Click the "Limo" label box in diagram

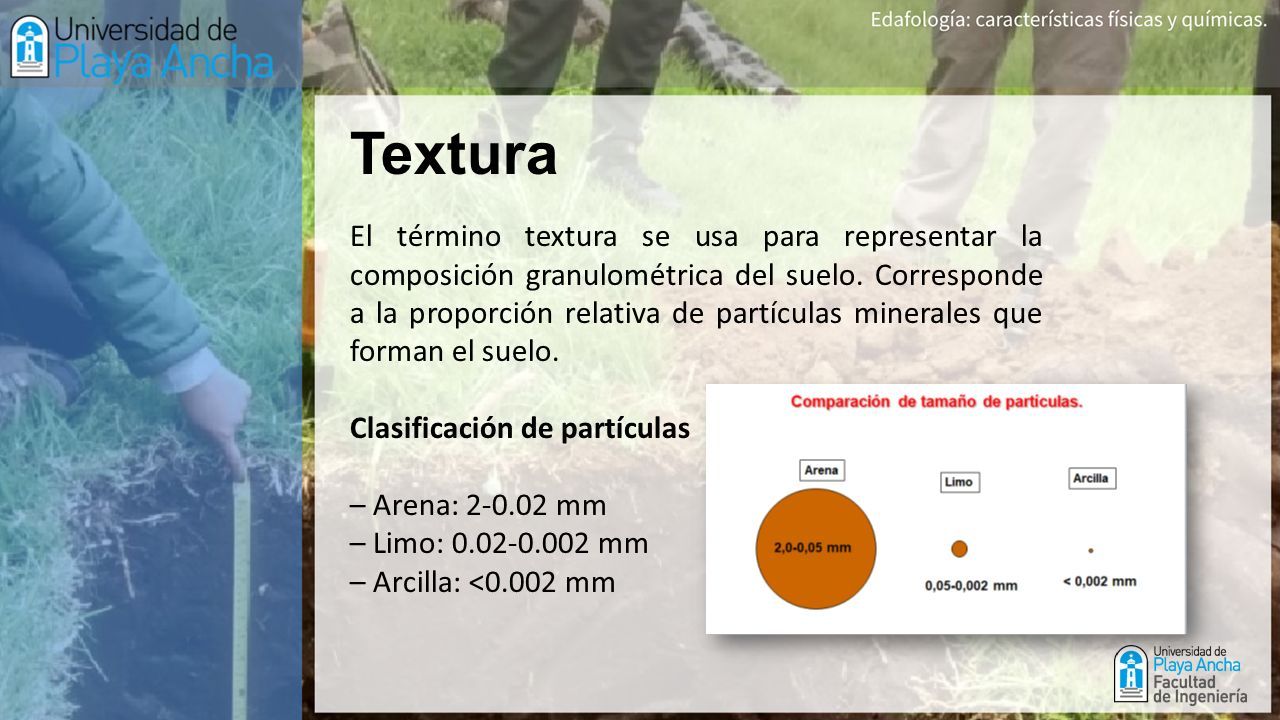[958, 482]
